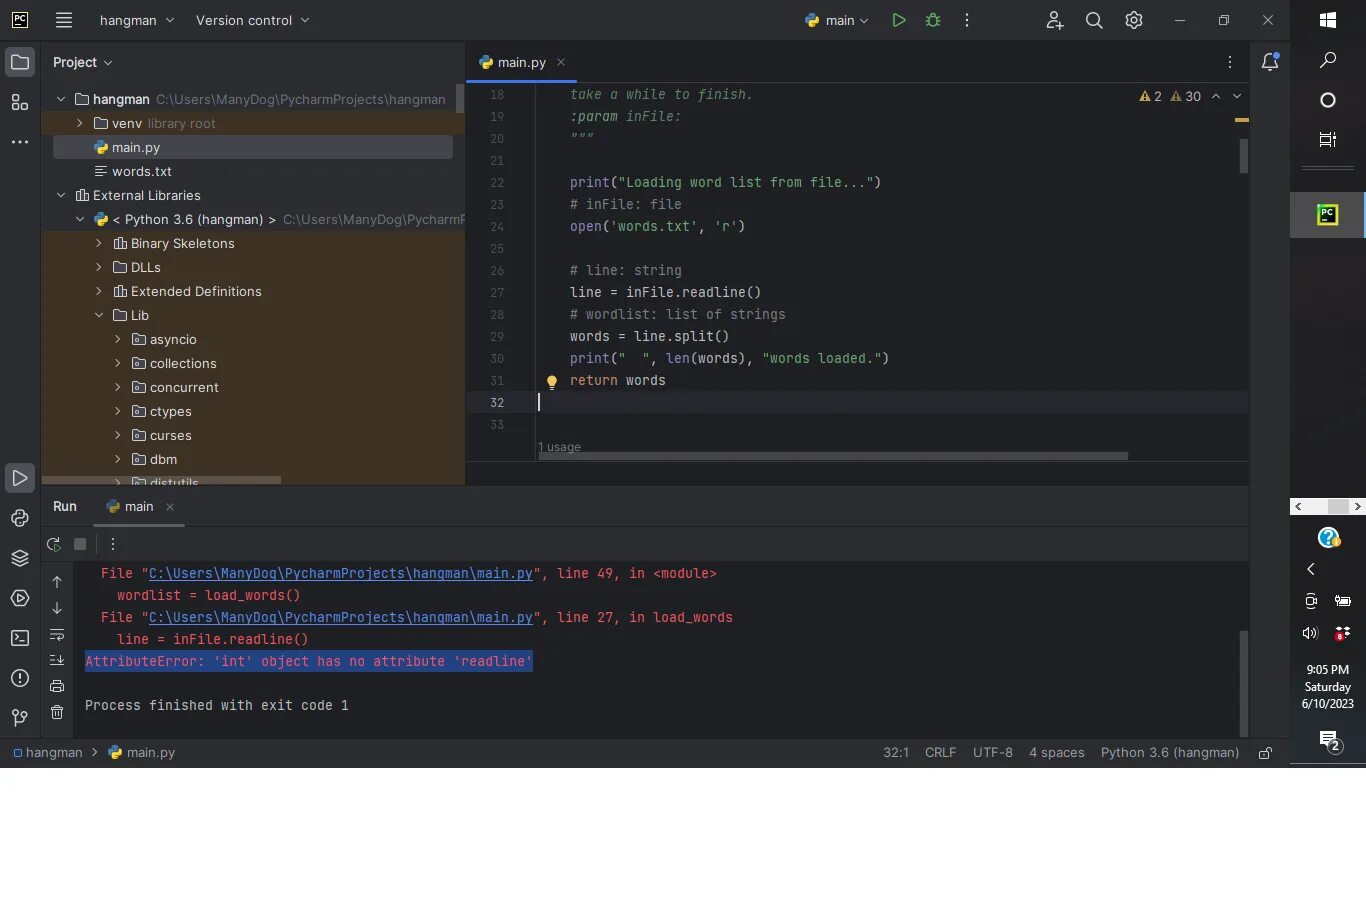The width and height of the screenshot is (1366, 902).
Task: Open more run actions menu in title bar
Action: click(967, 20)
